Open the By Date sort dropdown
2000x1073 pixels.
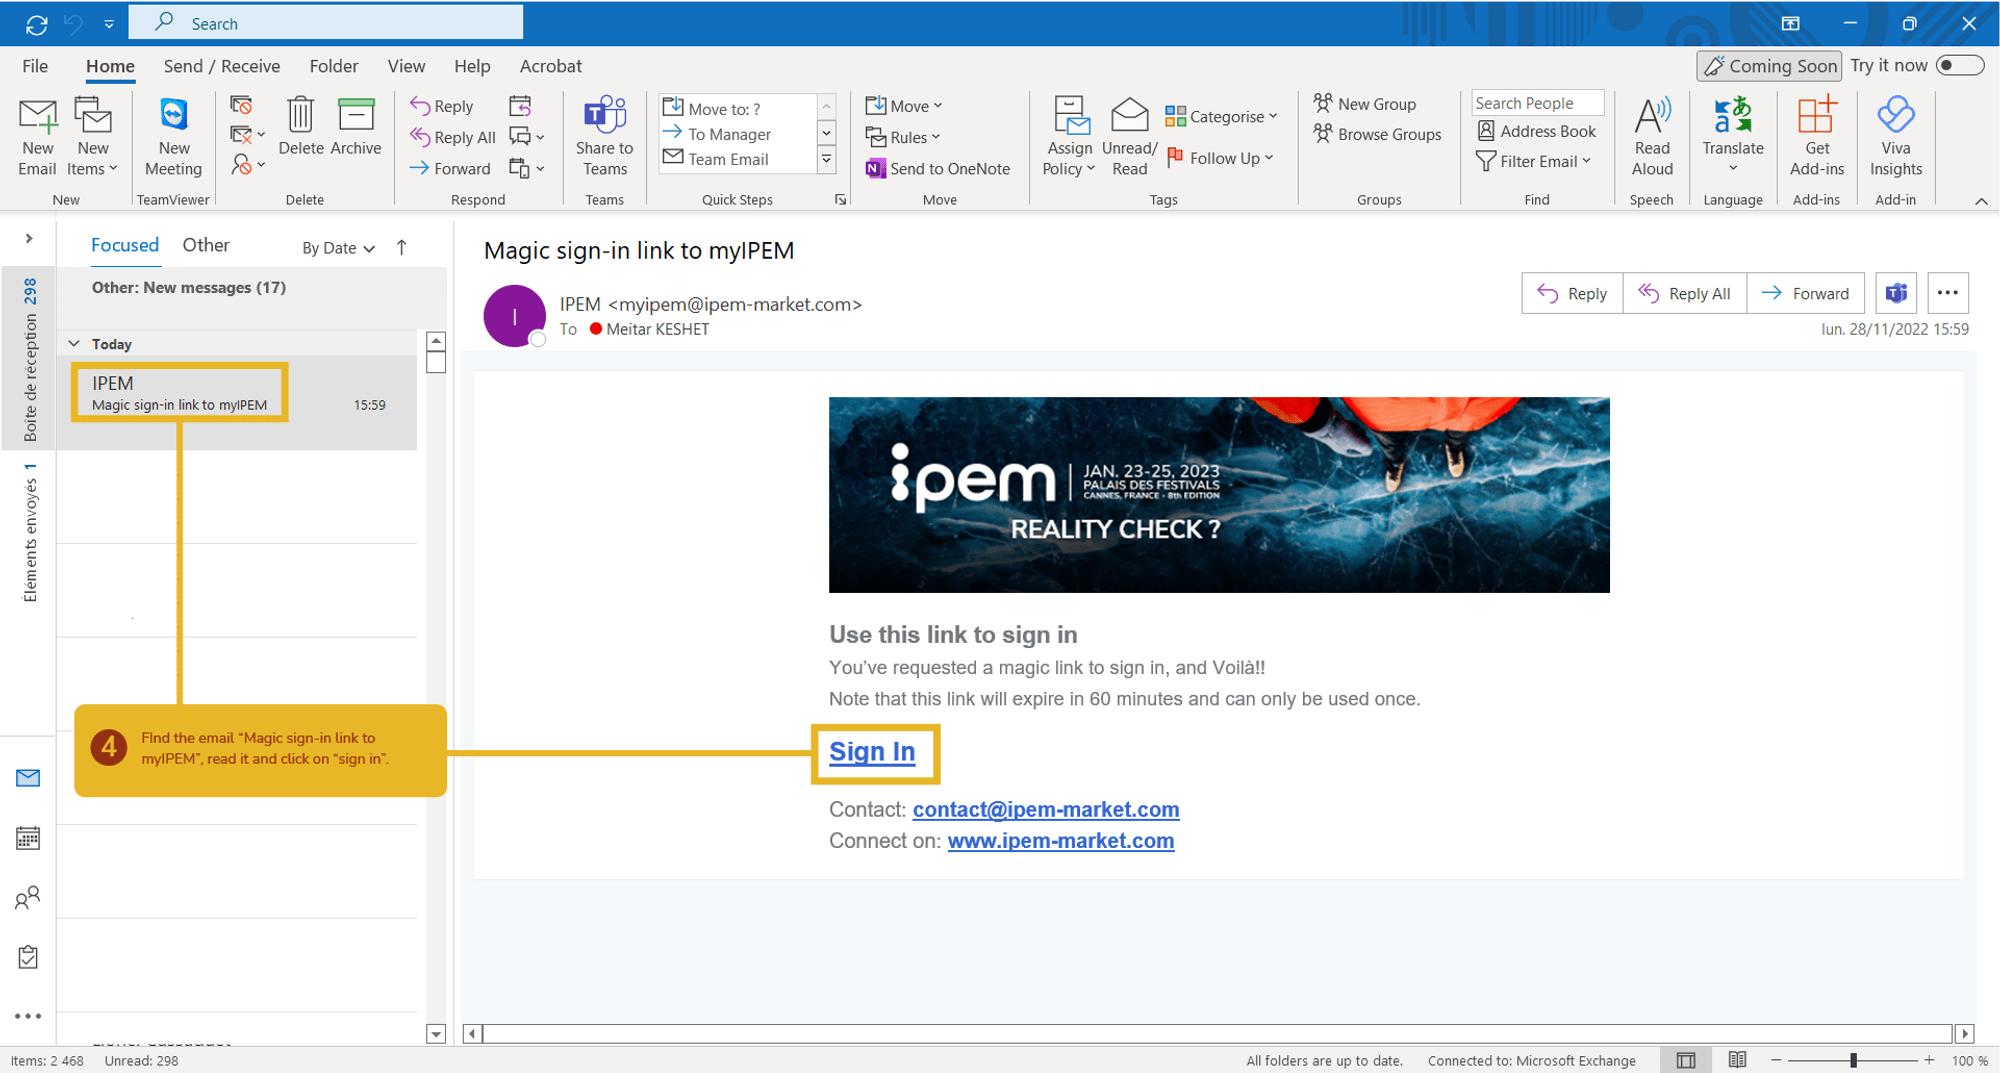338,248
